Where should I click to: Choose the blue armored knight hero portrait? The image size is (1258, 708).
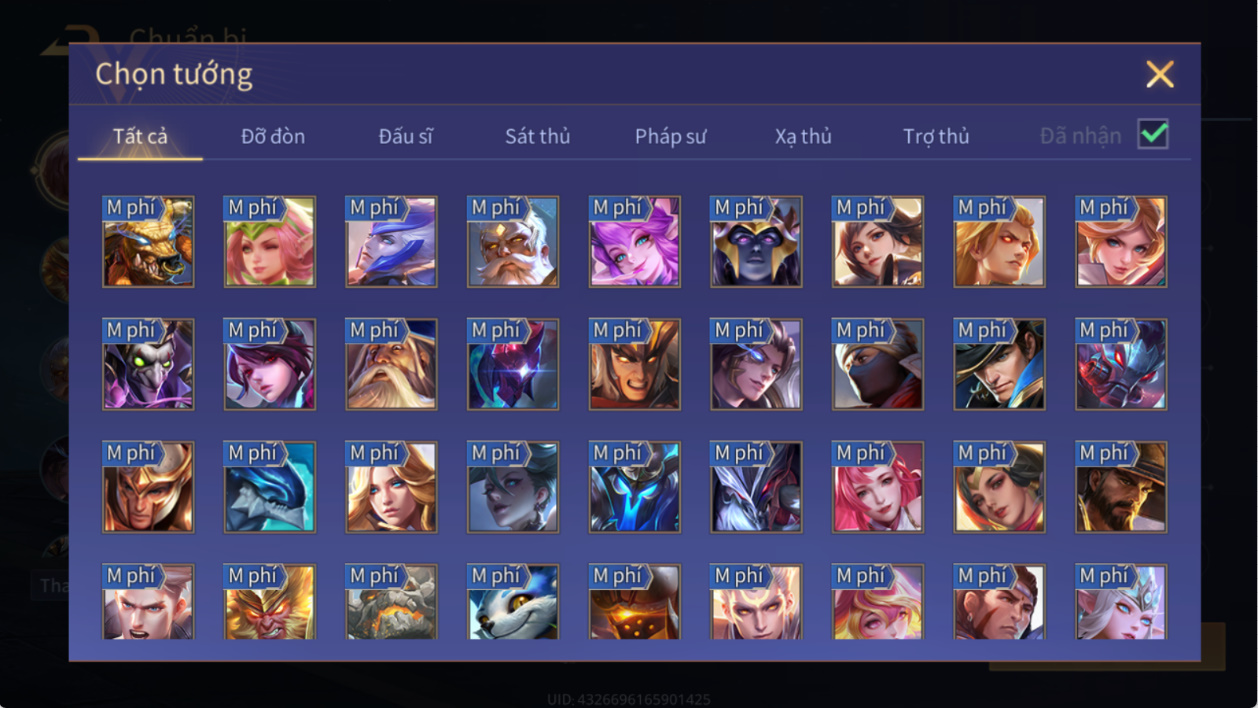635,487
